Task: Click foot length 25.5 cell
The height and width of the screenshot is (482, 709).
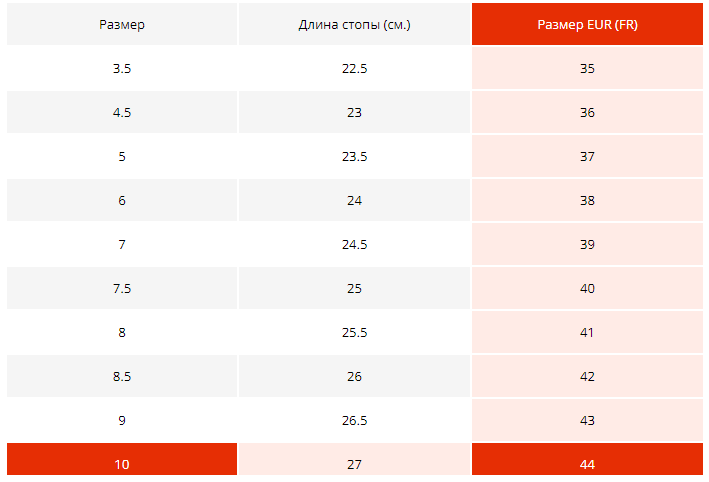Action: (354, 333)
